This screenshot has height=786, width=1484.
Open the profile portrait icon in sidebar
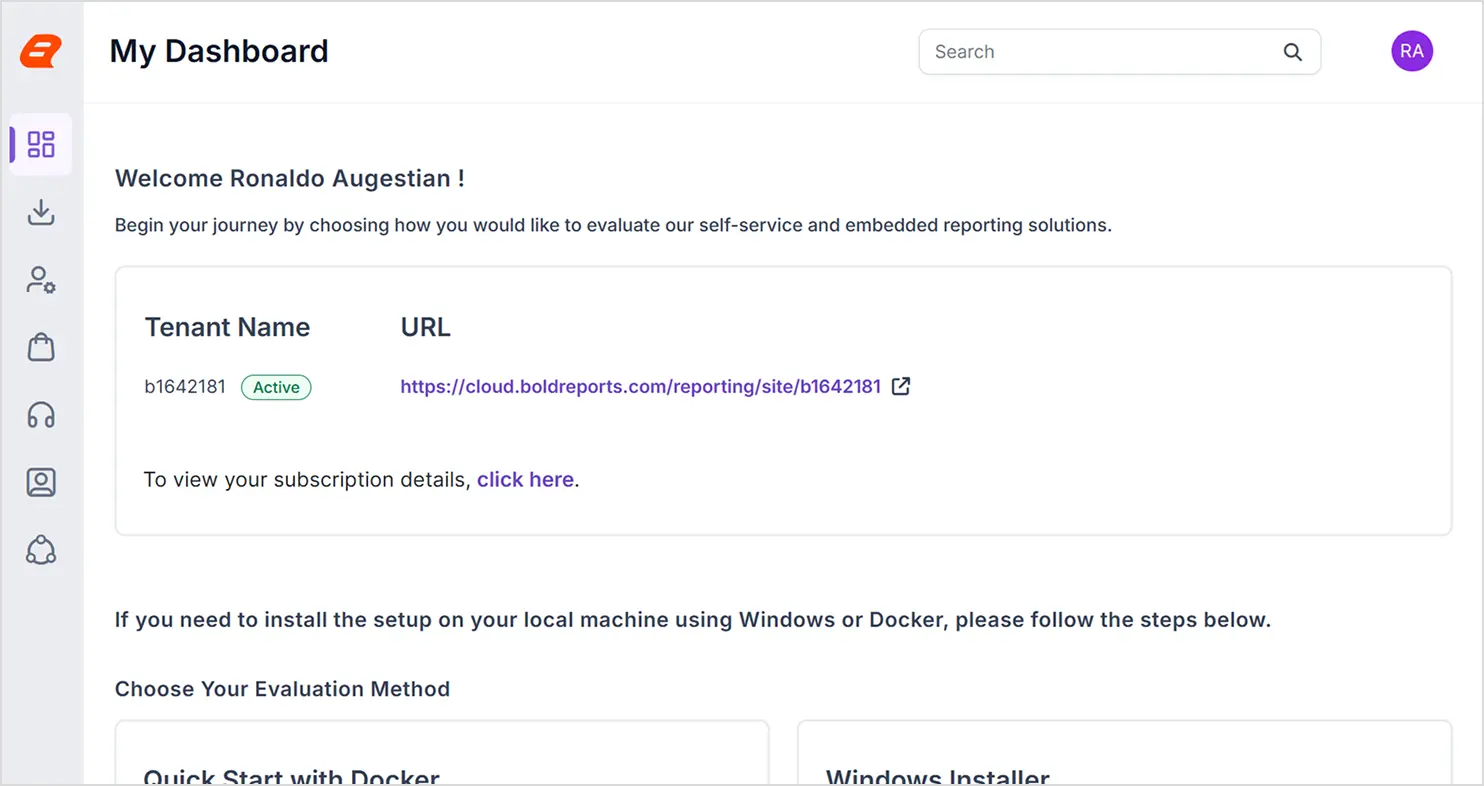coord(41,483)
